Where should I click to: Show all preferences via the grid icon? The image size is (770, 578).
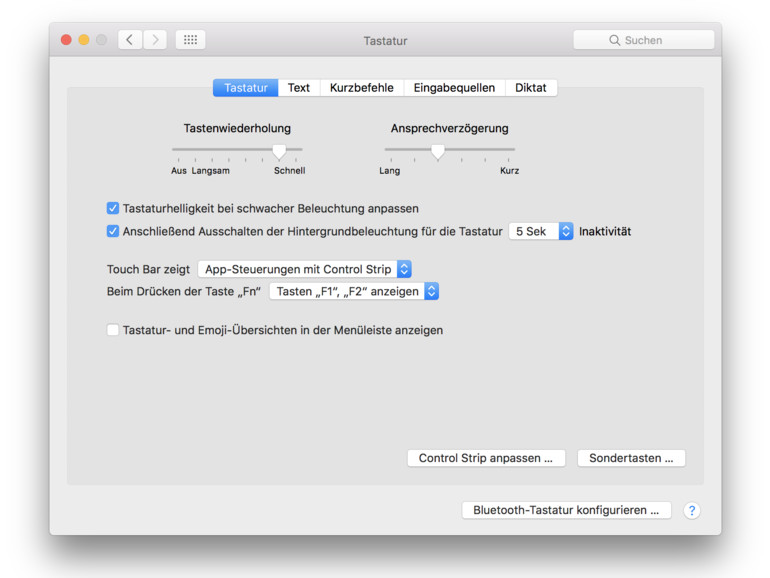point(191,40)
